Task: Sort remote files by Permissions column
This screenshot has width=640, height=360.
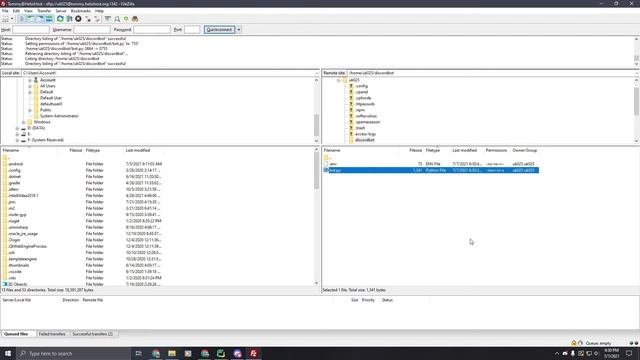Action: [x=497, y=151]
